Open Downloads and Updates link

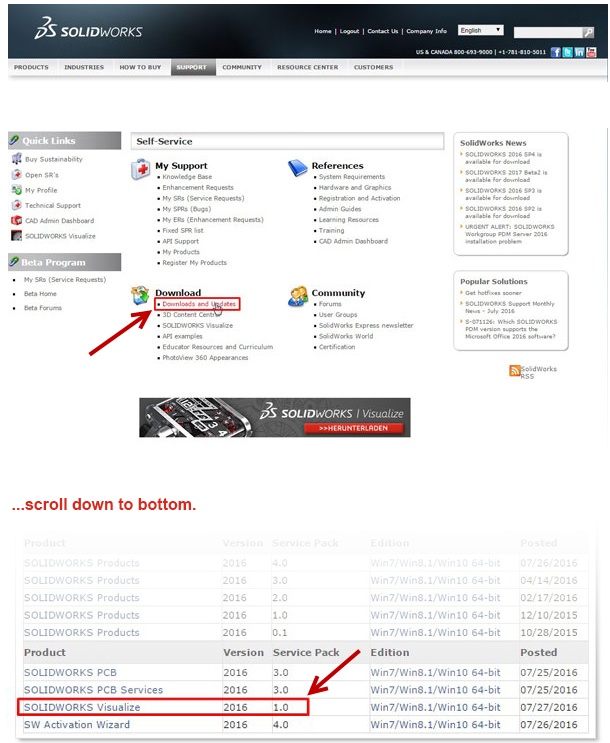[x=199, y=304]
